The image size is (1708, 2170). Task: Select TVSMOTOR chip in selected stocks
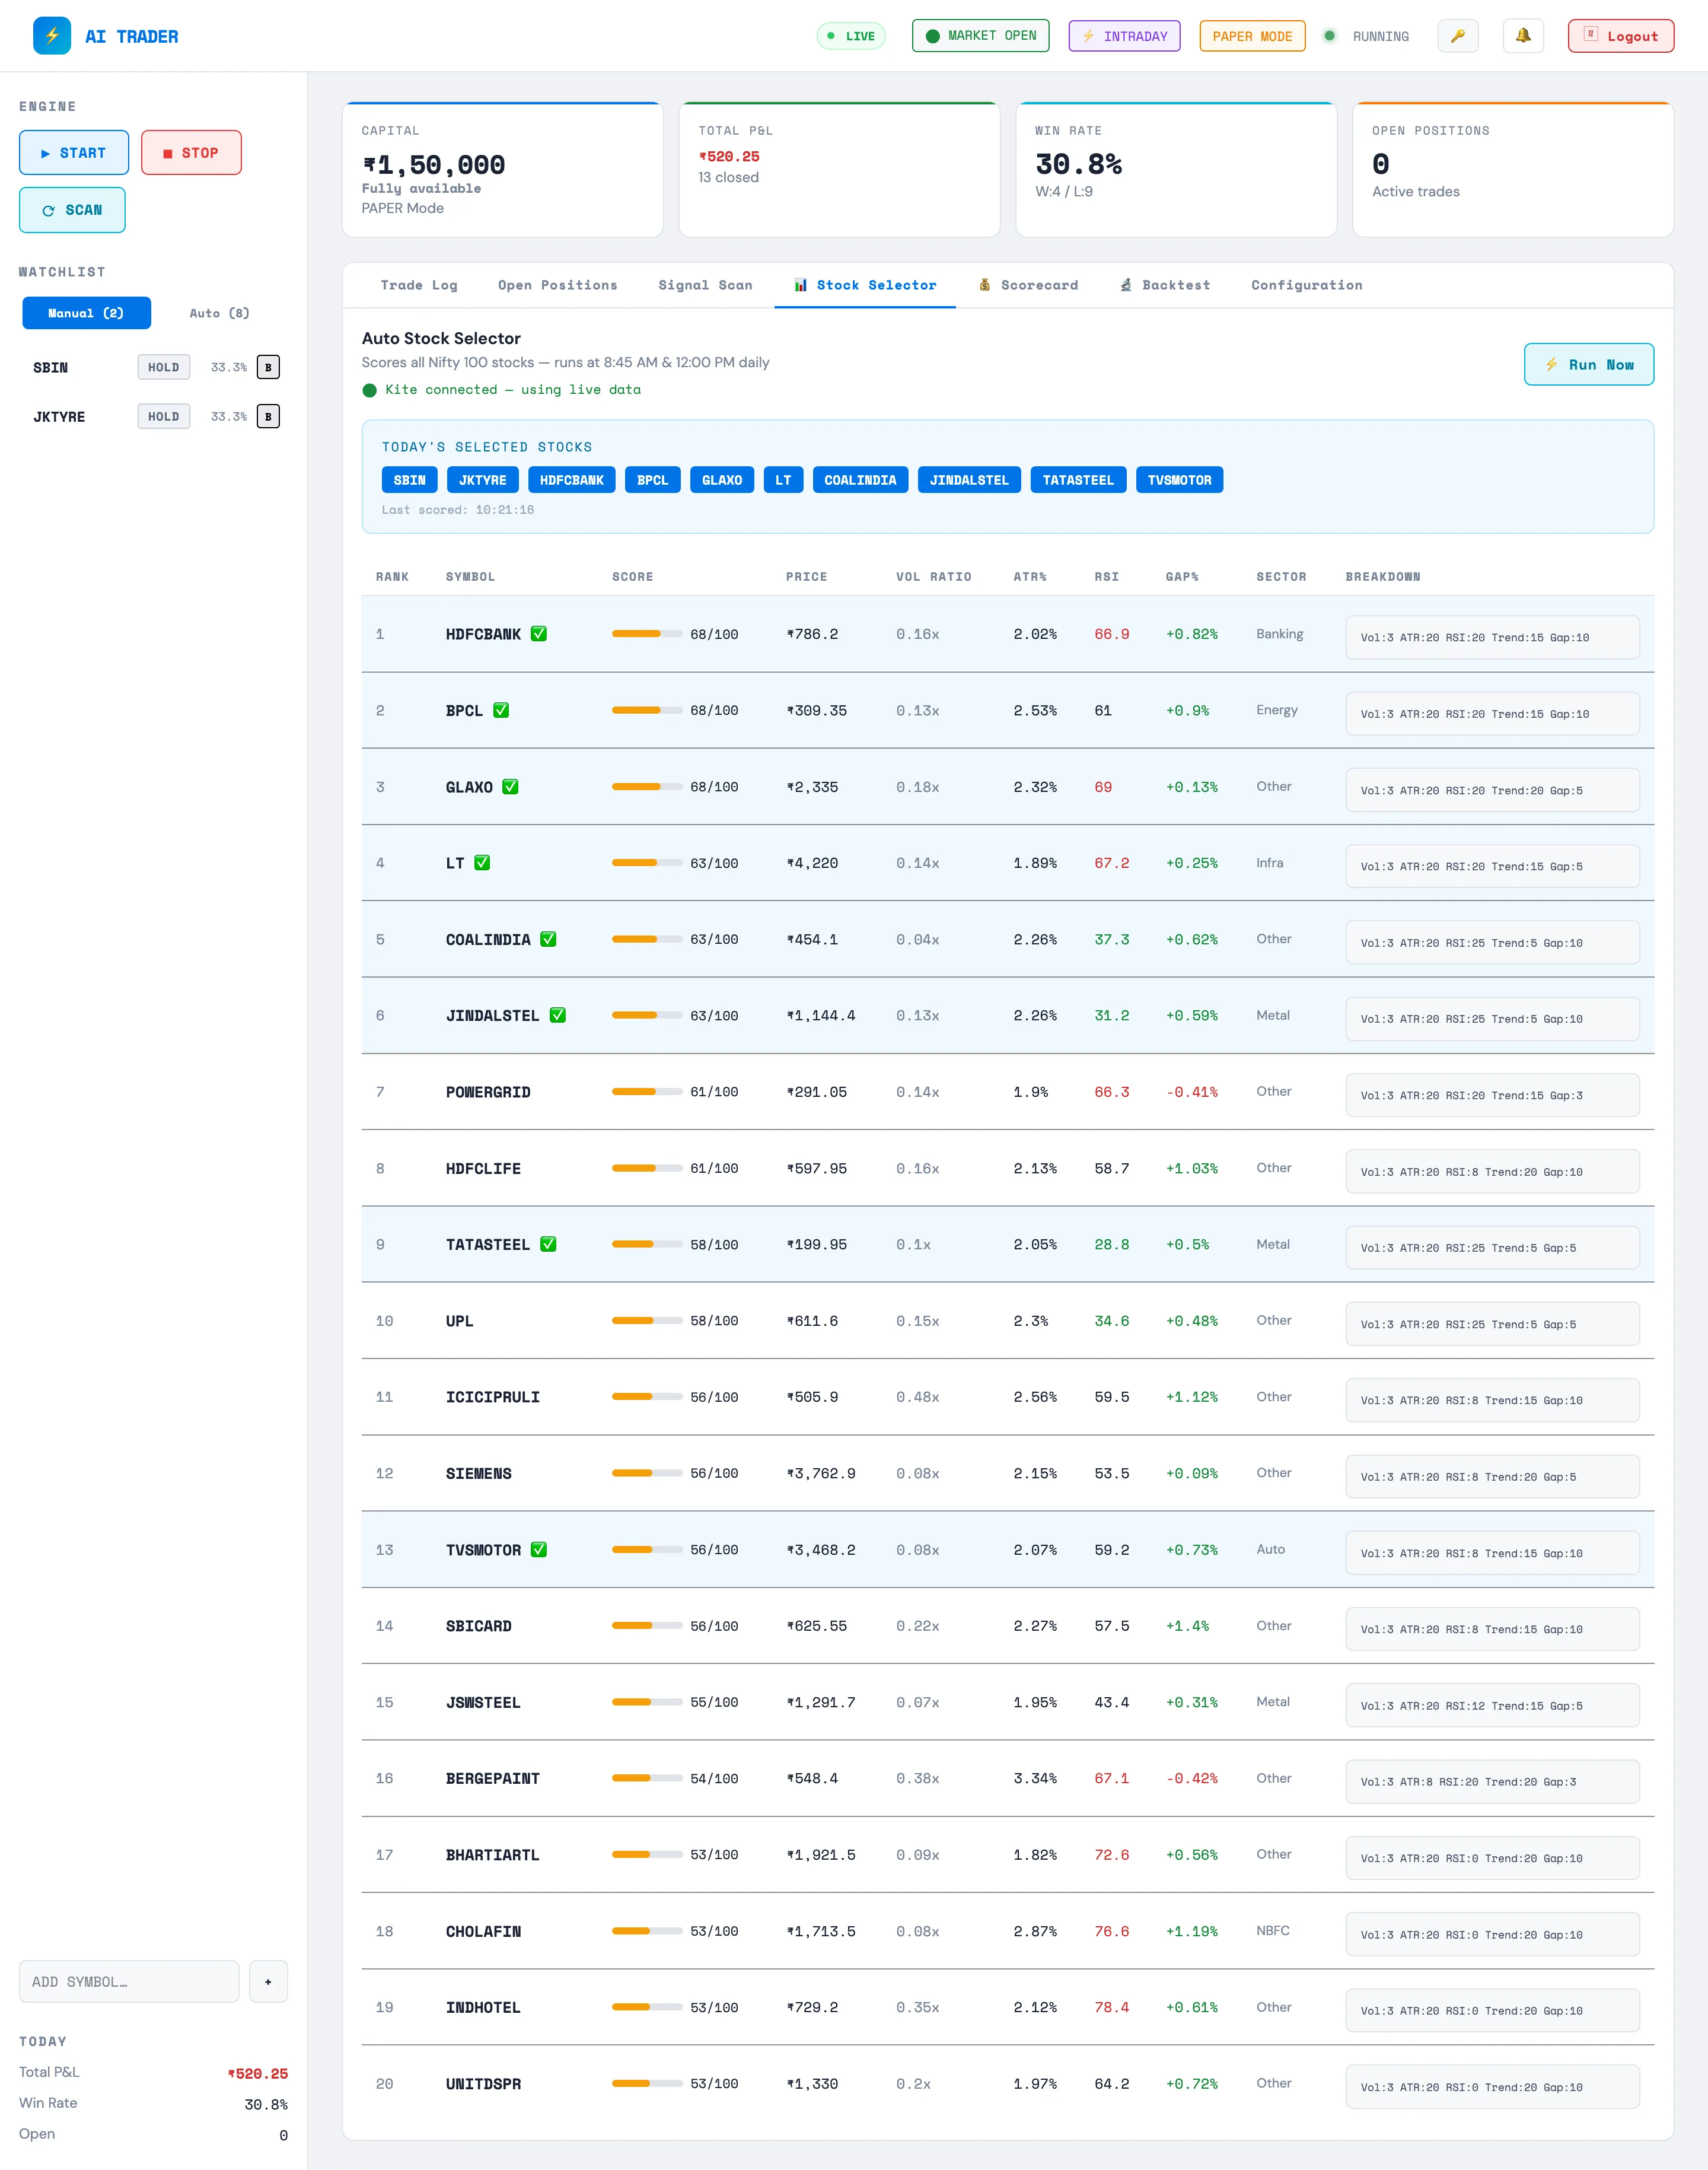pyautogui.click(x=1179, y=480)
